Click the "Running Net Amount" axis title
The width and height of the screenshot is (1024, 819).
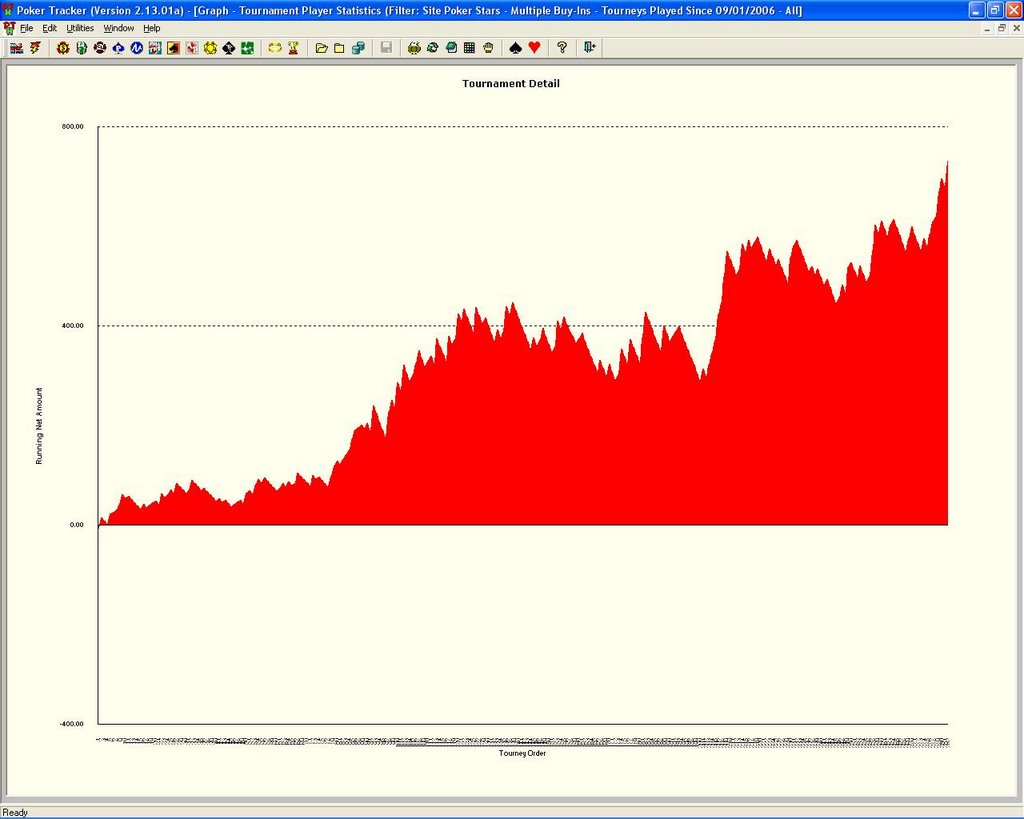pos(39,426)
